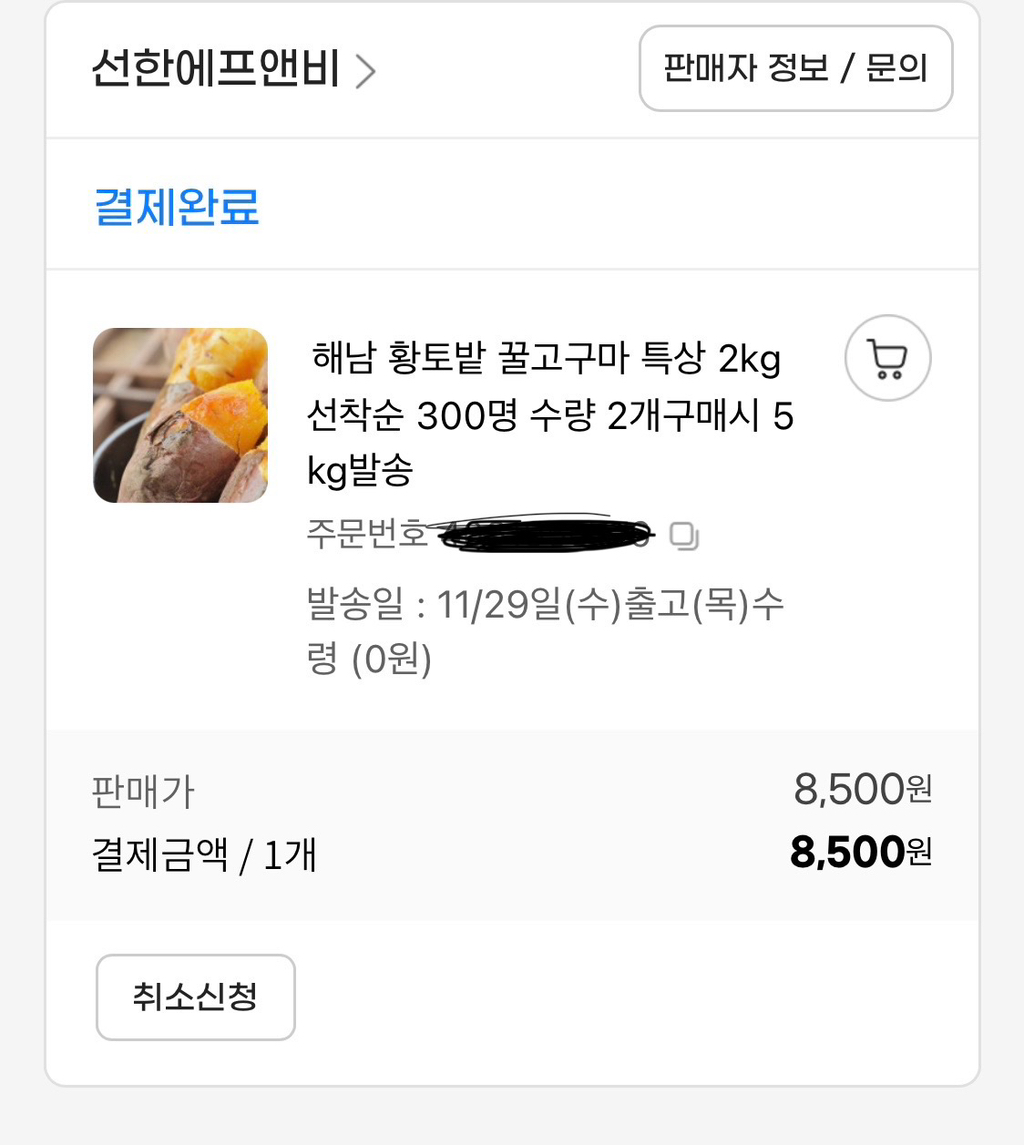Open the 선한에프앤비 seller store name
Viewport: 1024px width, 1145px height.
click(215, 69)
